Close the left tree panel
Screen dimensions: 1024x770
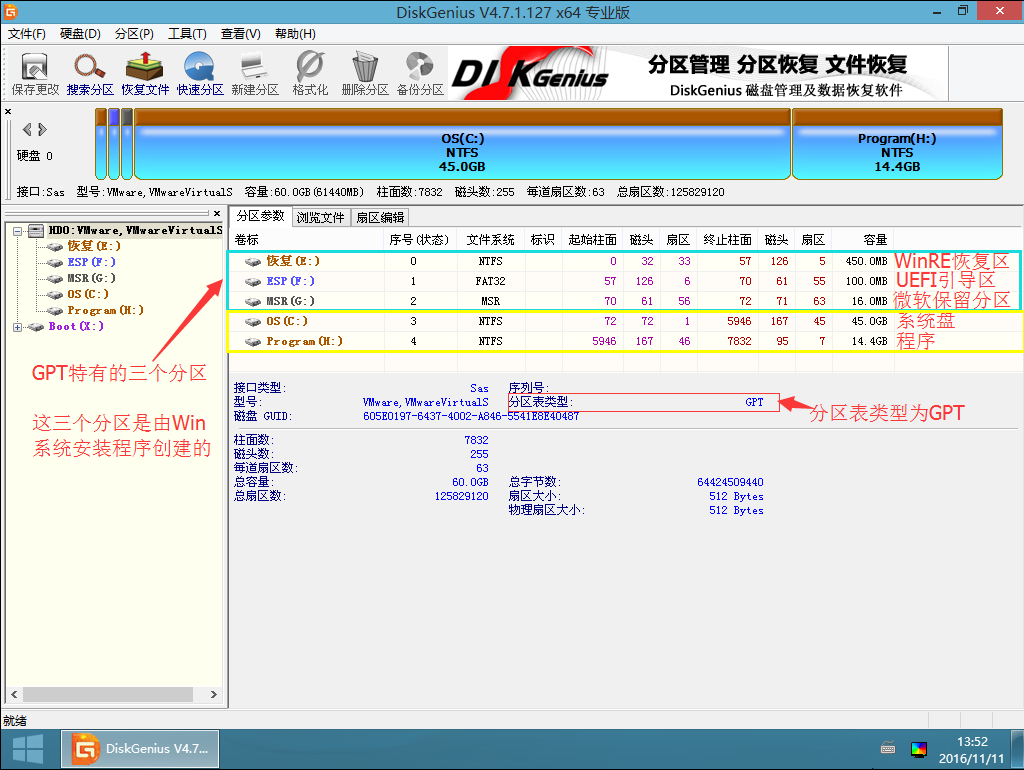217,214
